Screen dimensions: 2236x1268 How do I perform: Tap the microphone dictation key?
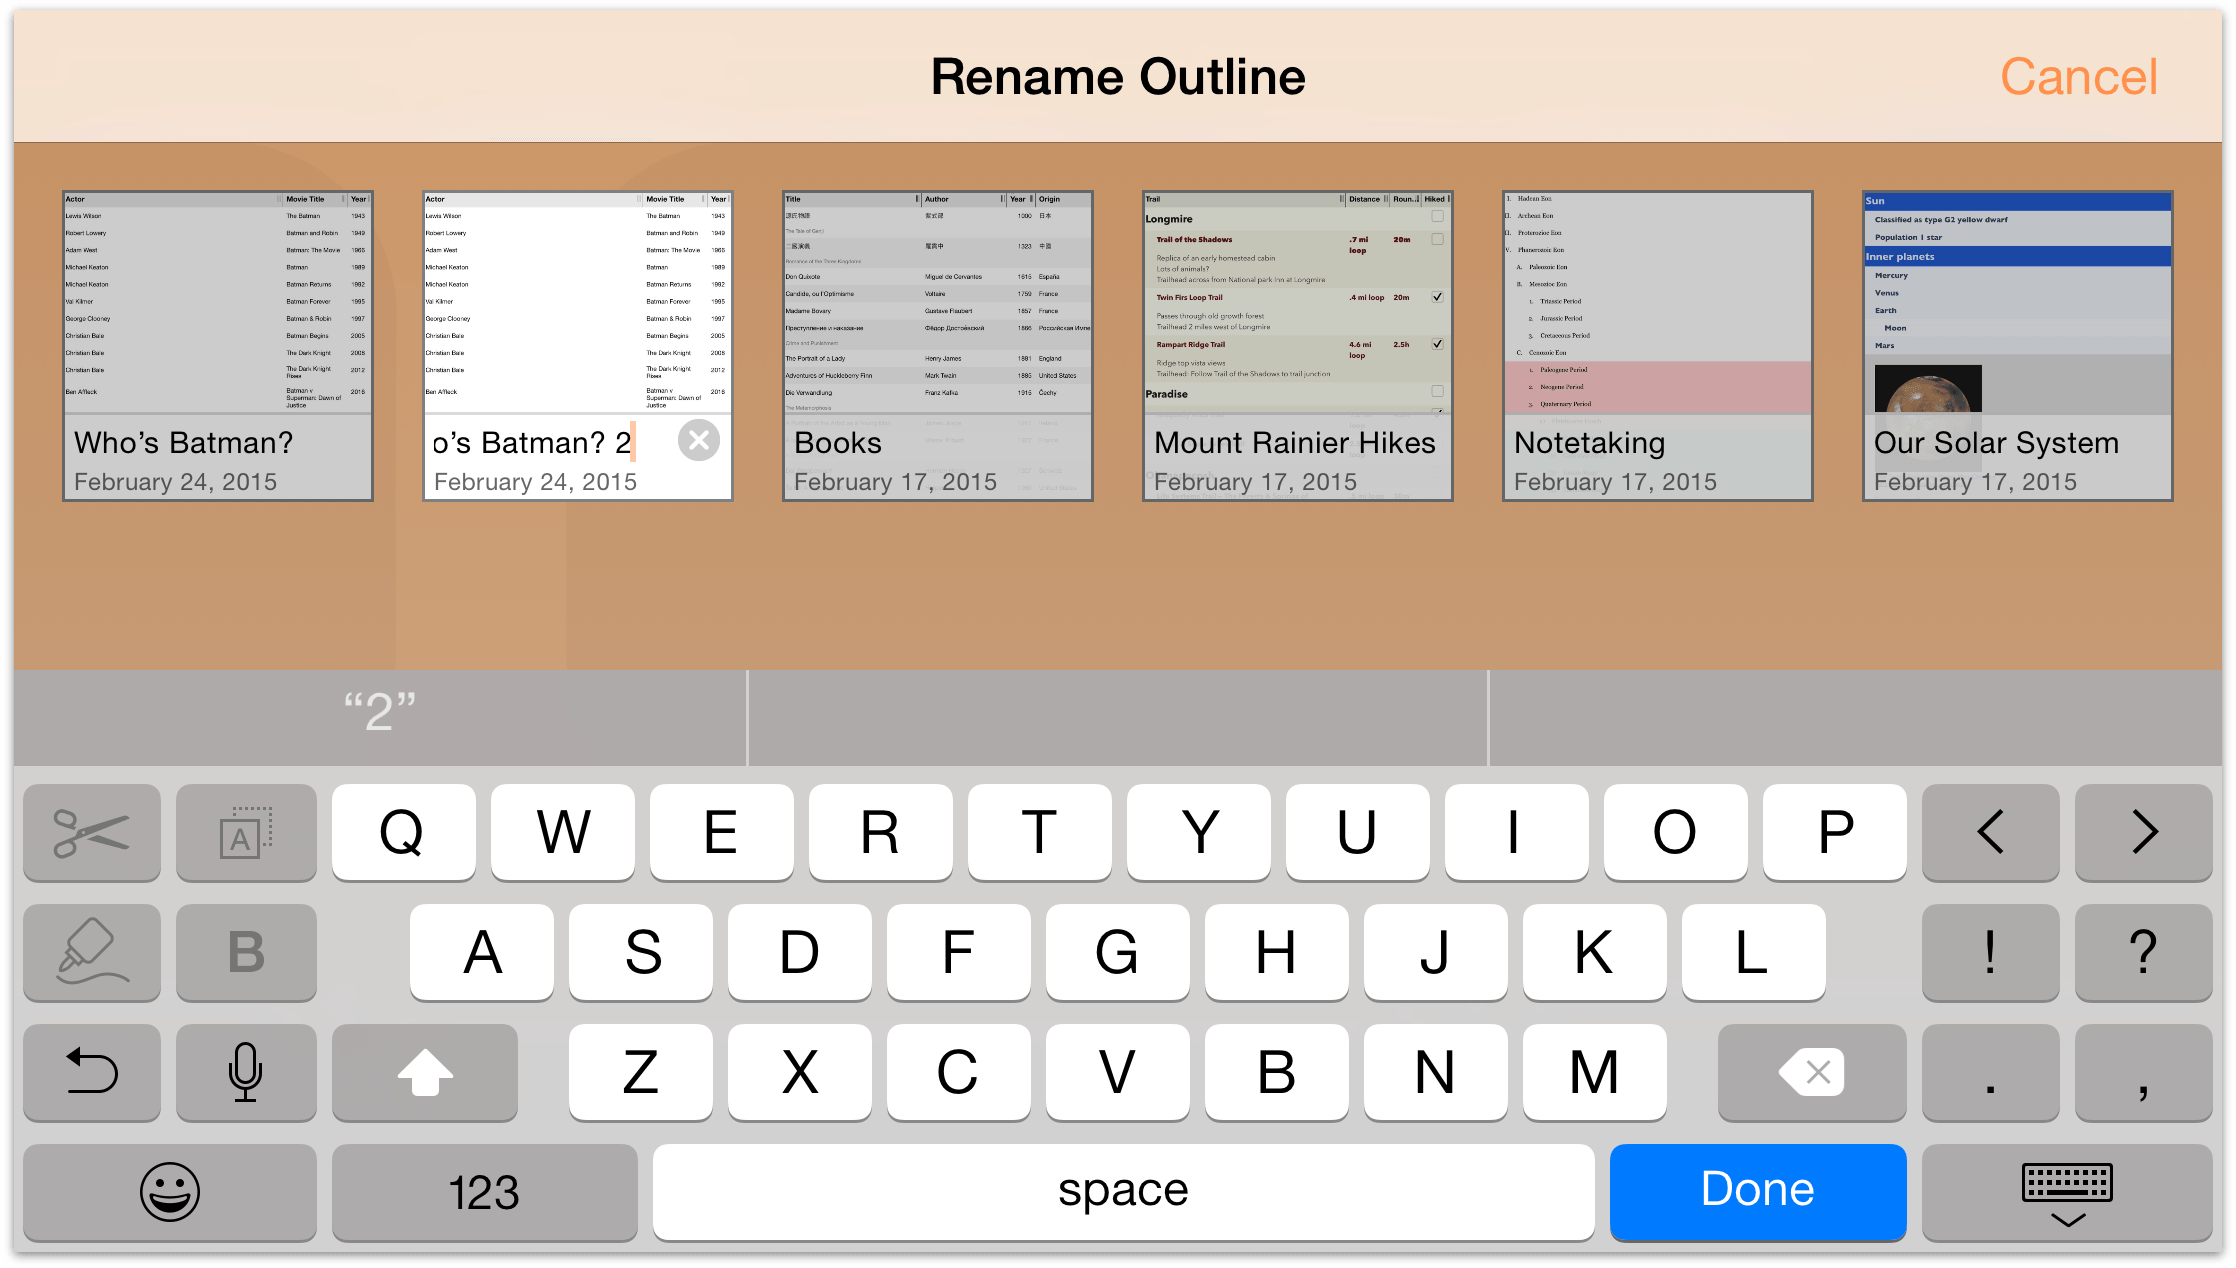(x=246, y=1072)
